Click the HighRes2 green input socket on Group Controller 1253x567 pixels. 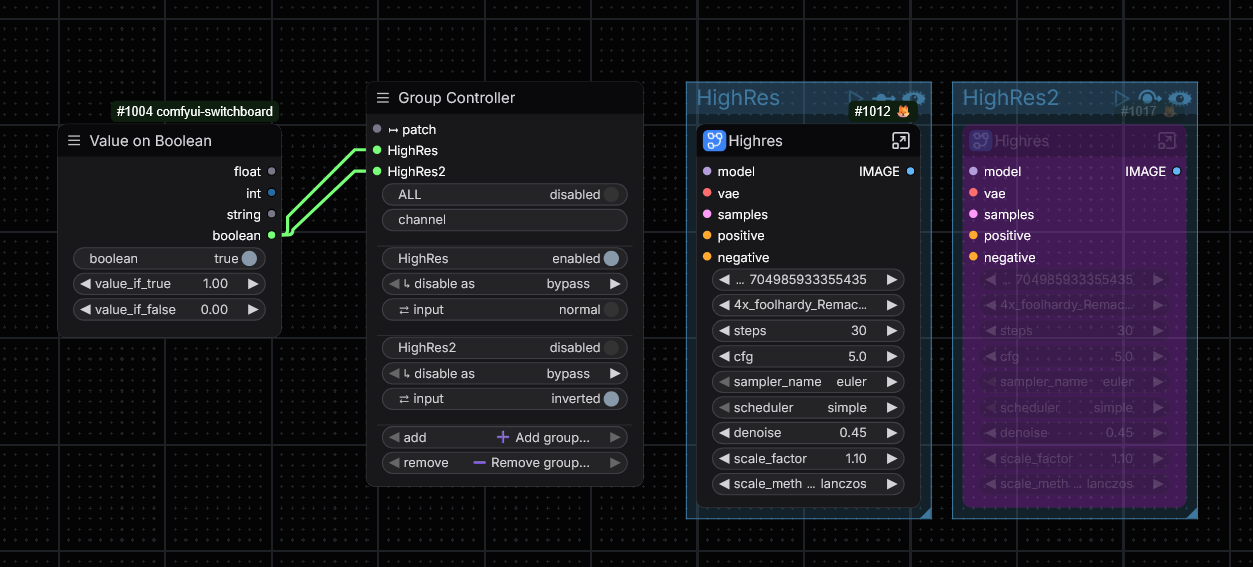(x=377, y=171)
